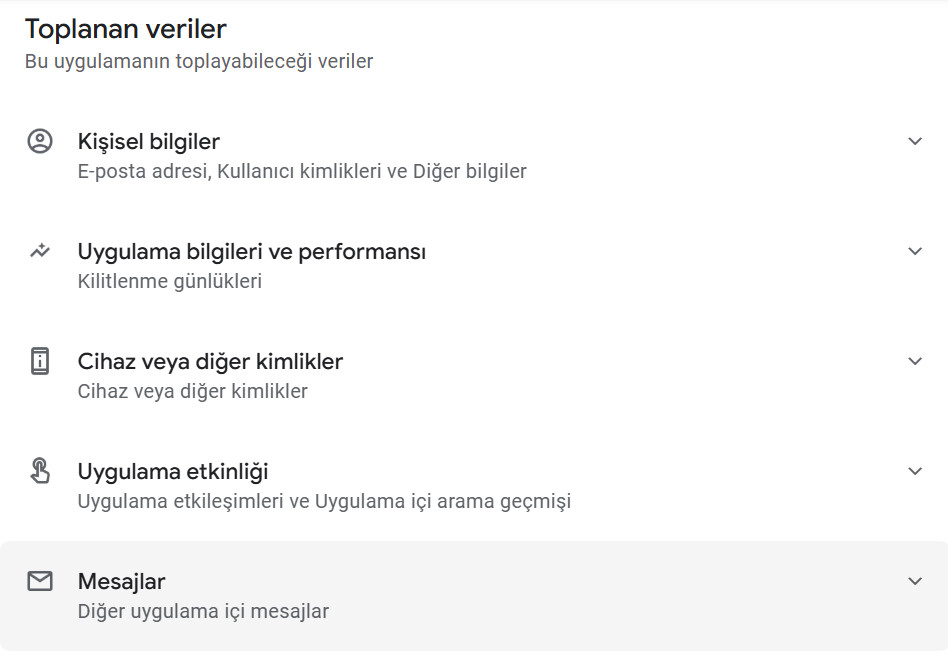Select the Kişisel bilgiler heading
This screenshot has width=948, height=672.
pyautogui.click(x=149, y=141)
